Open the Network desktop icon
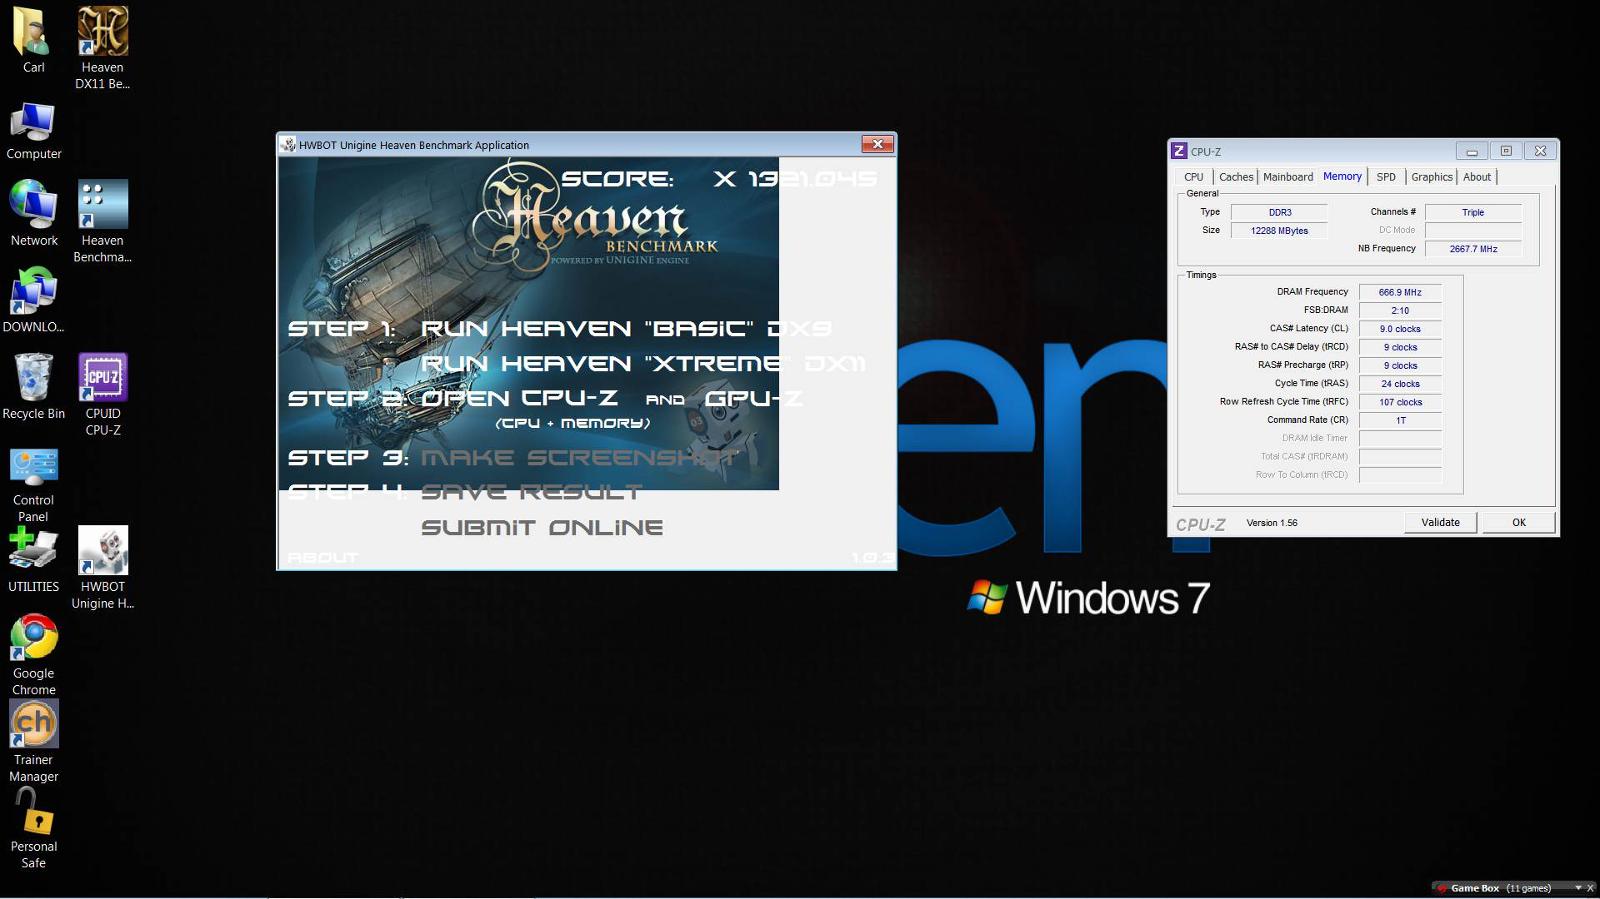This screenshot has width=1600, height=899. click(x=33, y=213)
